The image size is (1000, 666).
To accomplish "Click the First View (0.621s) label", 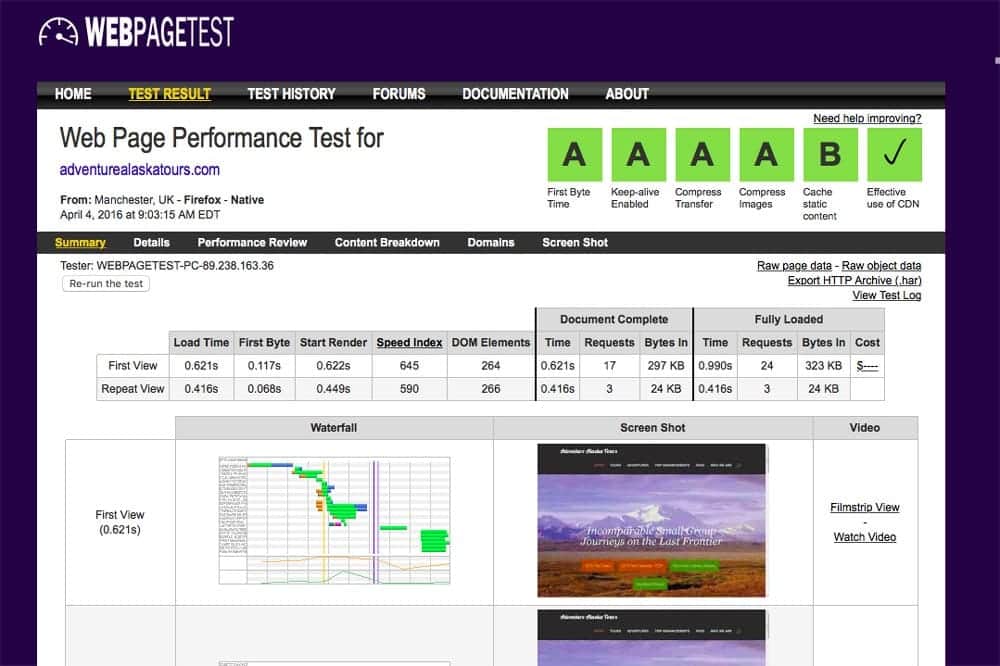I will coord(120,522).
